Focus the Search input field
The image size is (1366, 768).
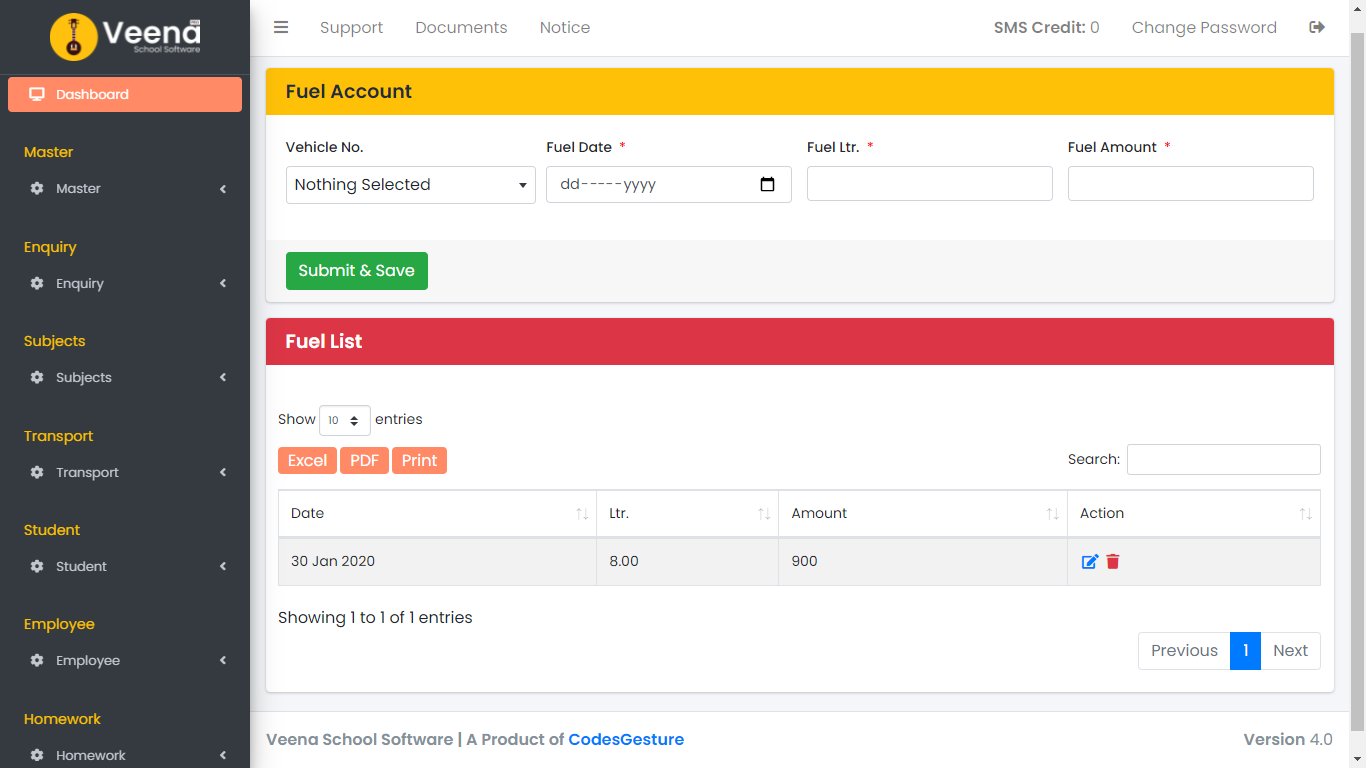coord(1224,460)
